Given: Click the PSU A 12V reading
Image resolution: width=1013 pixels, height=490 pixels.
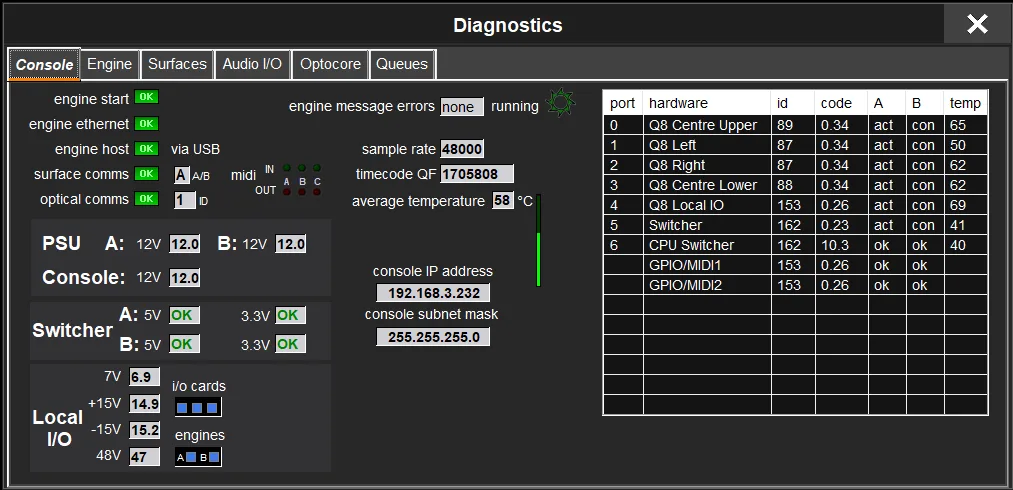Looking at the screenshot, I should pyautogui.click(x=185, y=244).
